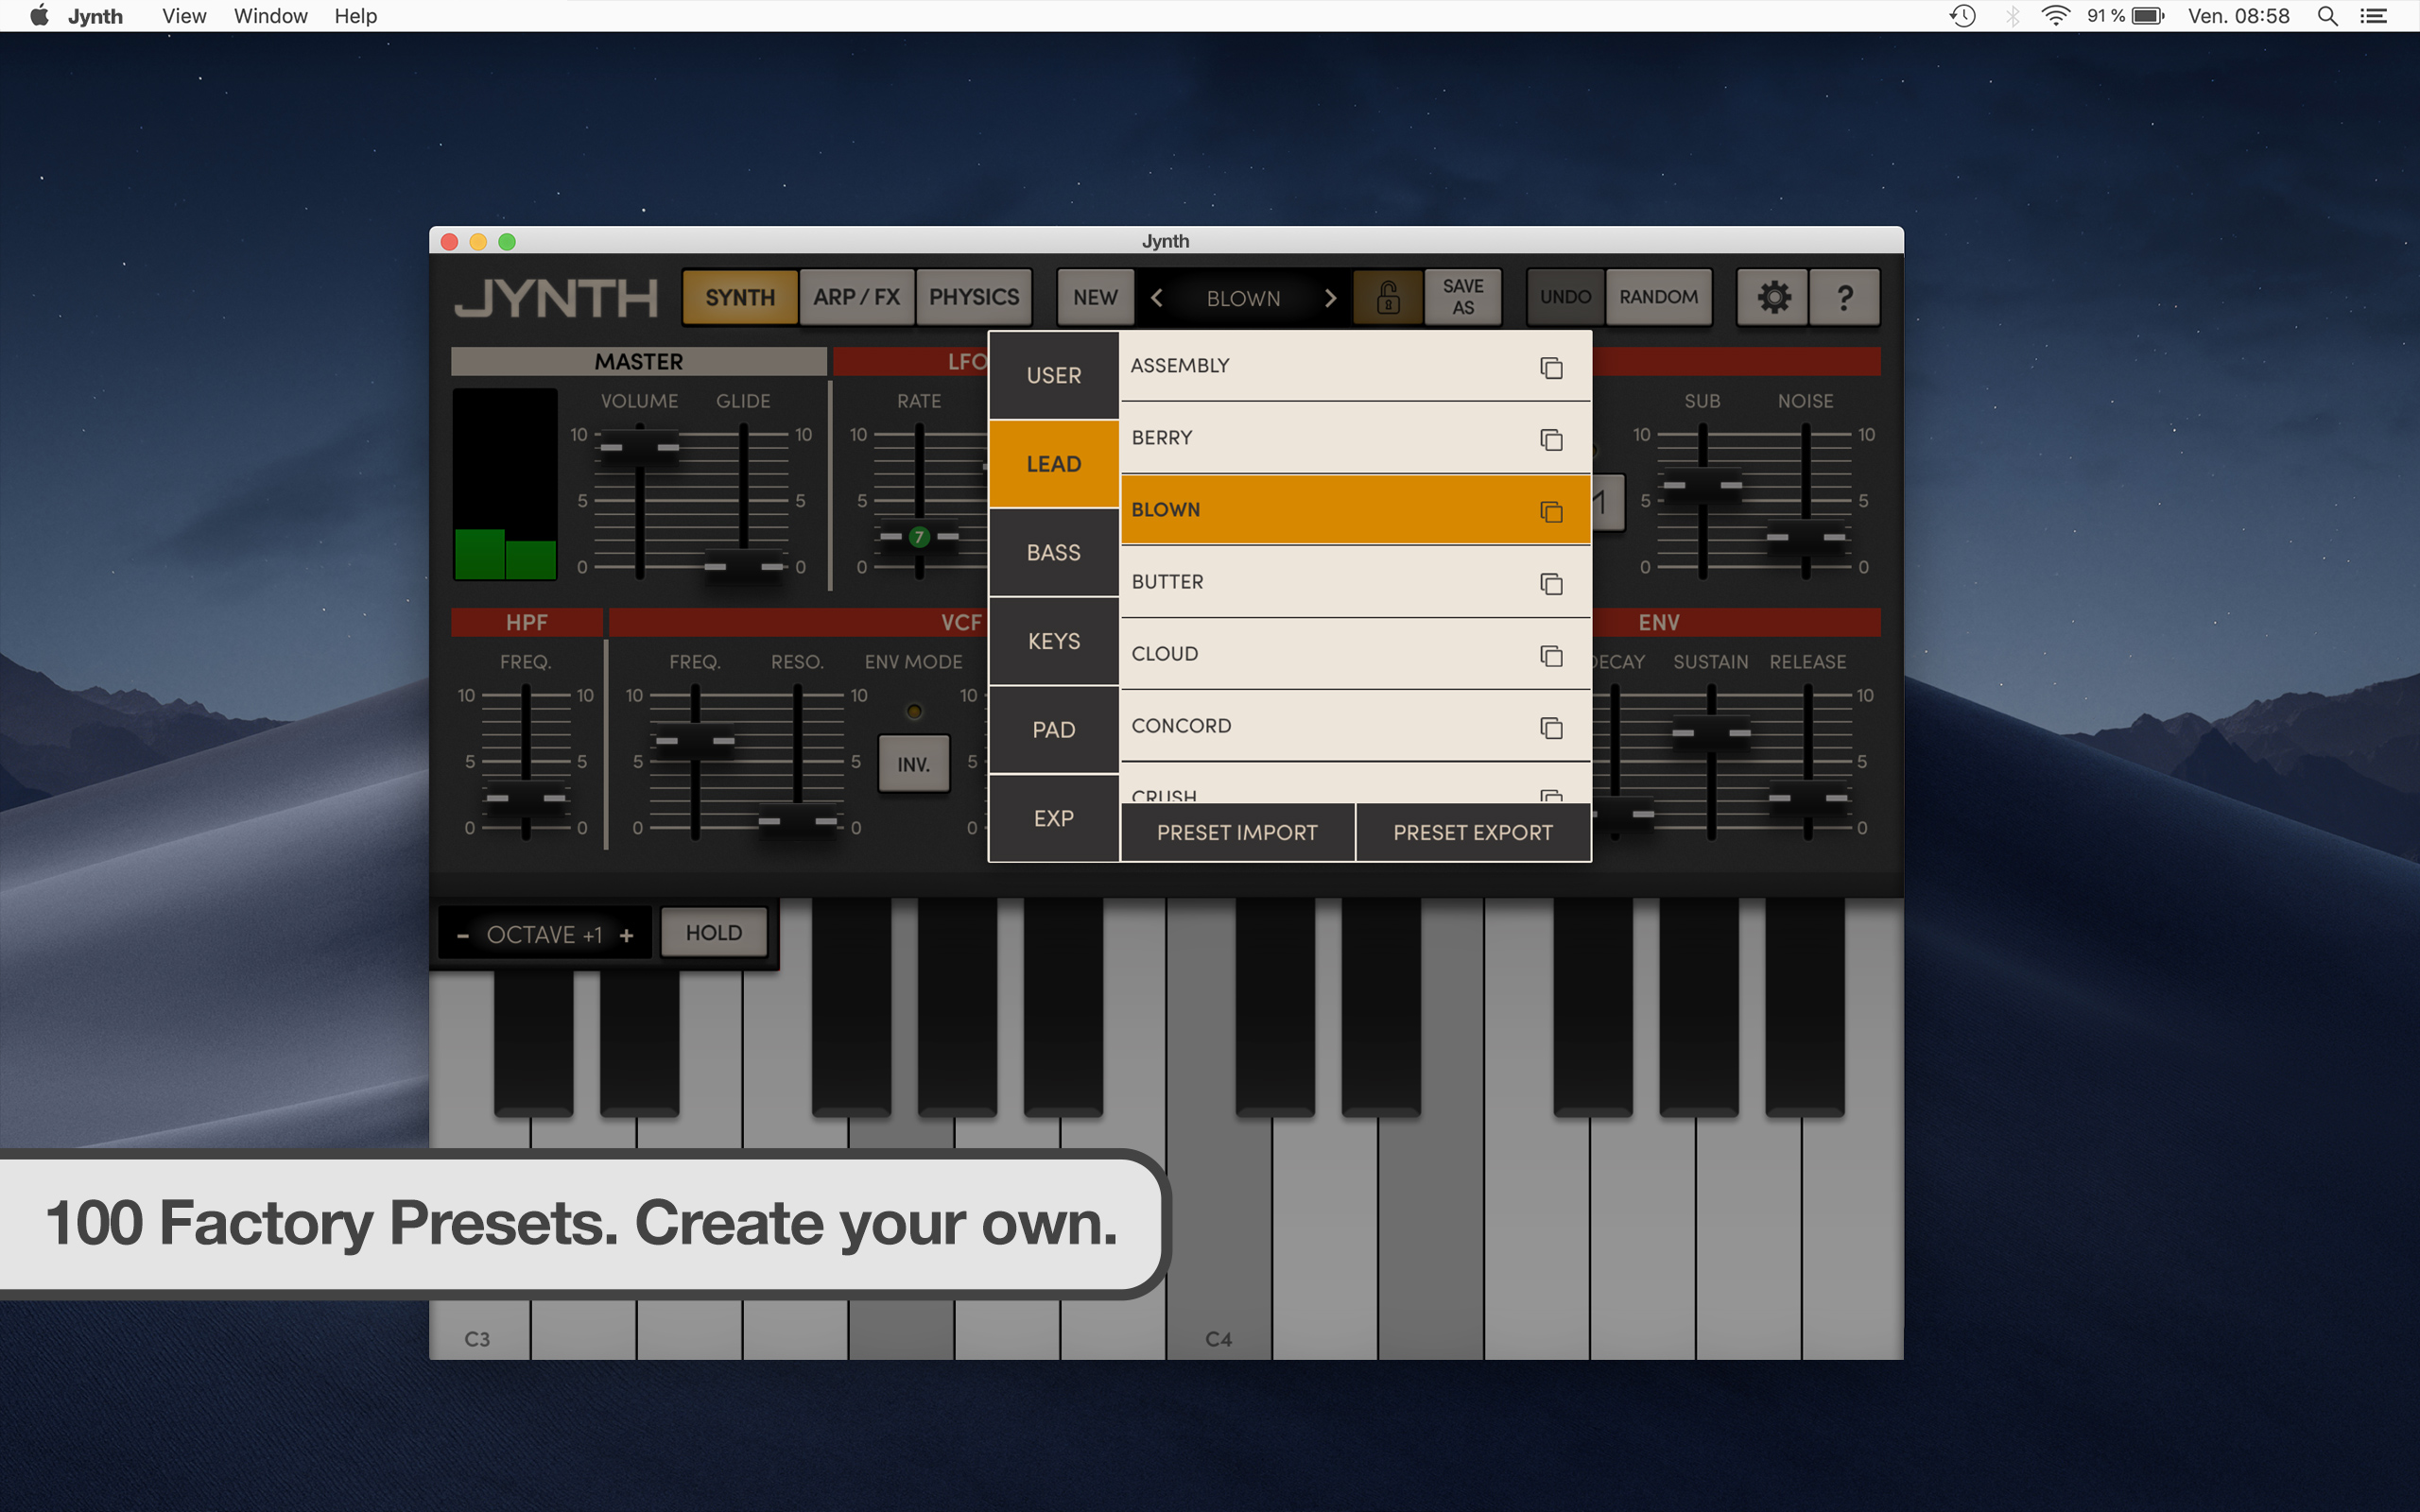Open the Help menu
The height and width of the screenshot is (1512, 2420).
coord(355,15)
